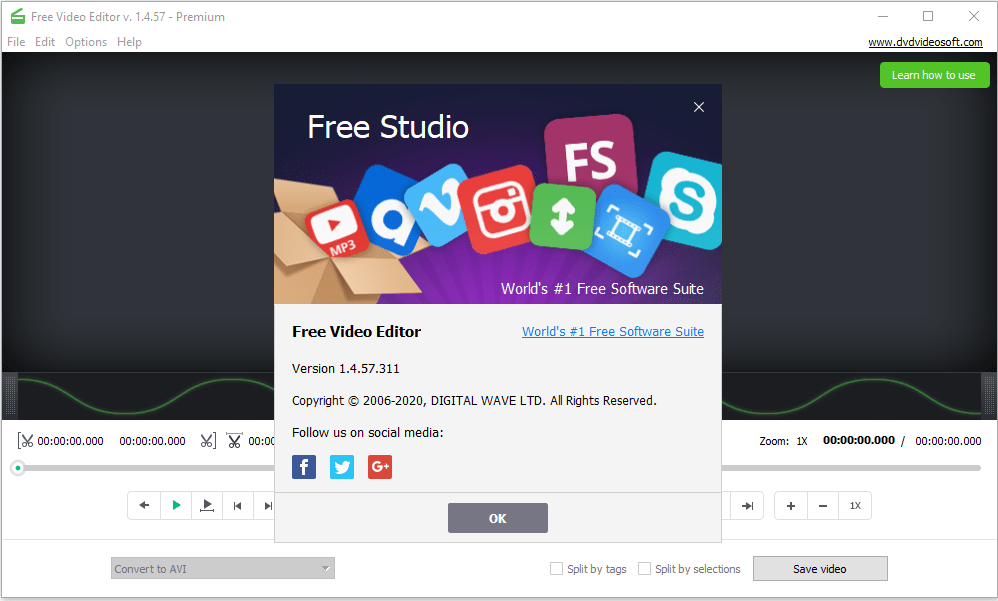Click the cut selection scissors icon
This screenshot has height=601, width=998.
234,441
